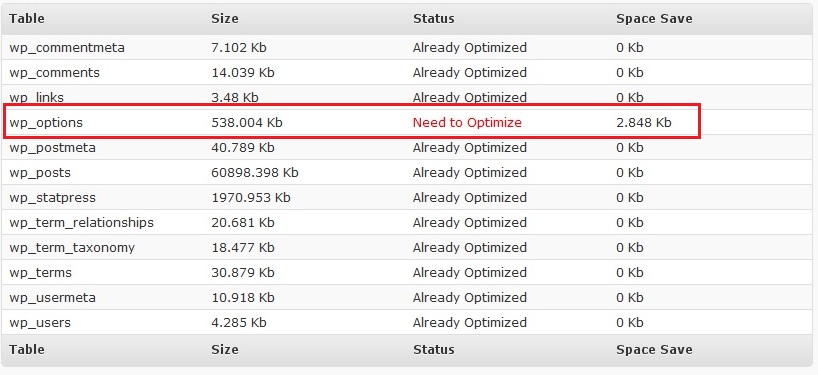This screenshot has height=375, width=818.
Task: Click the top Size column header
Action: 225,19
